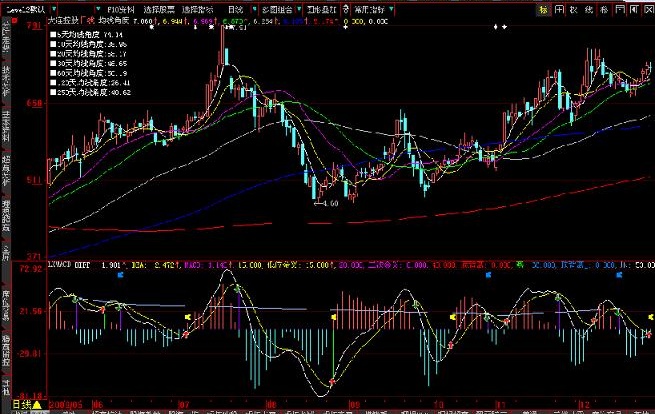Toggle the 30天均线角度 checkbox

pos(53,63)
